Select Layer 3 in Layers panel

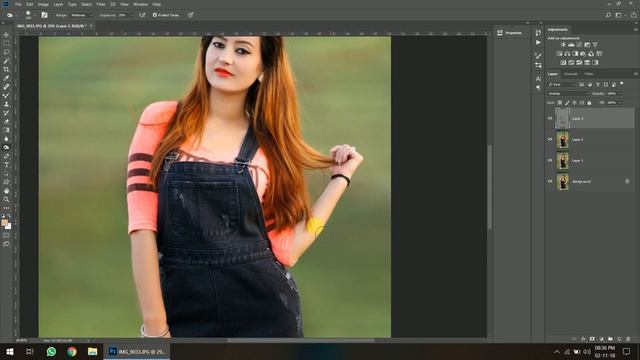594,118
